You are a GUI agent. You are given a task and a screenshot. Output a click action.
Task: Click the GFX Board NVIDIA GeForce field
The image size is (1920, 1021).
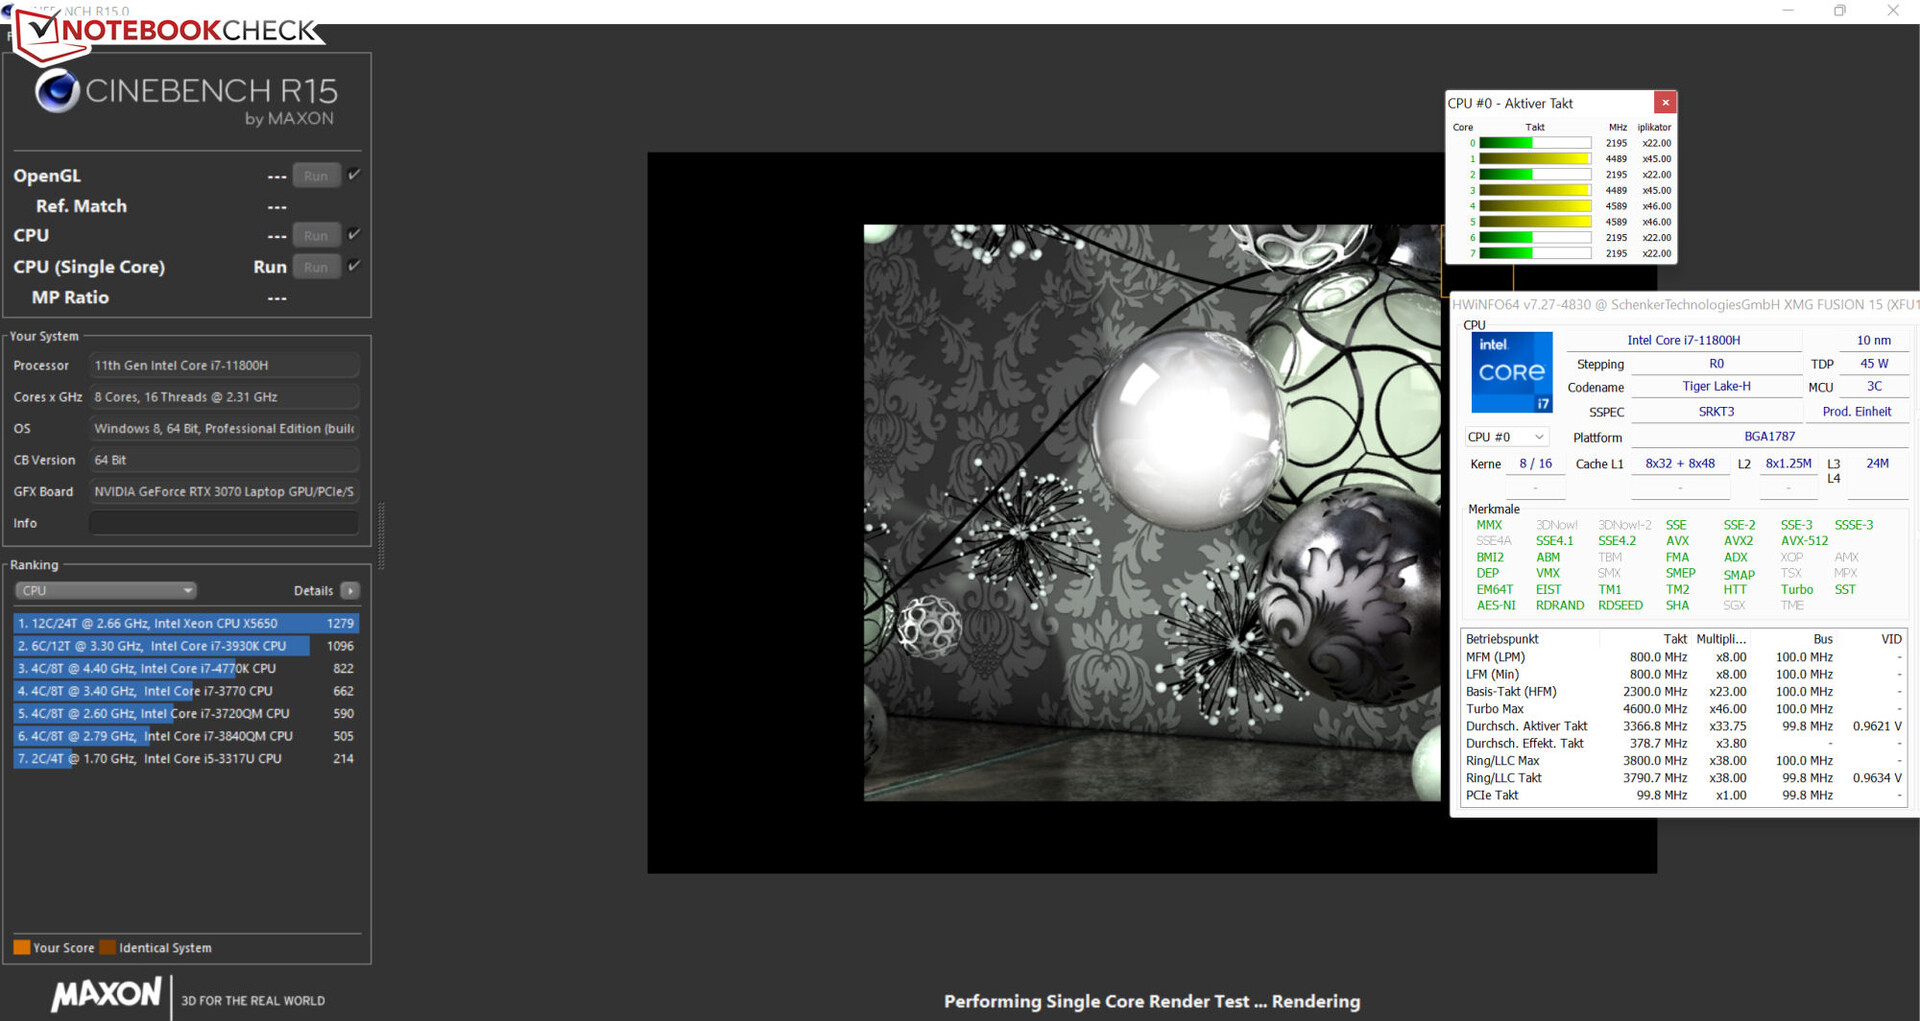coord(224,491)
